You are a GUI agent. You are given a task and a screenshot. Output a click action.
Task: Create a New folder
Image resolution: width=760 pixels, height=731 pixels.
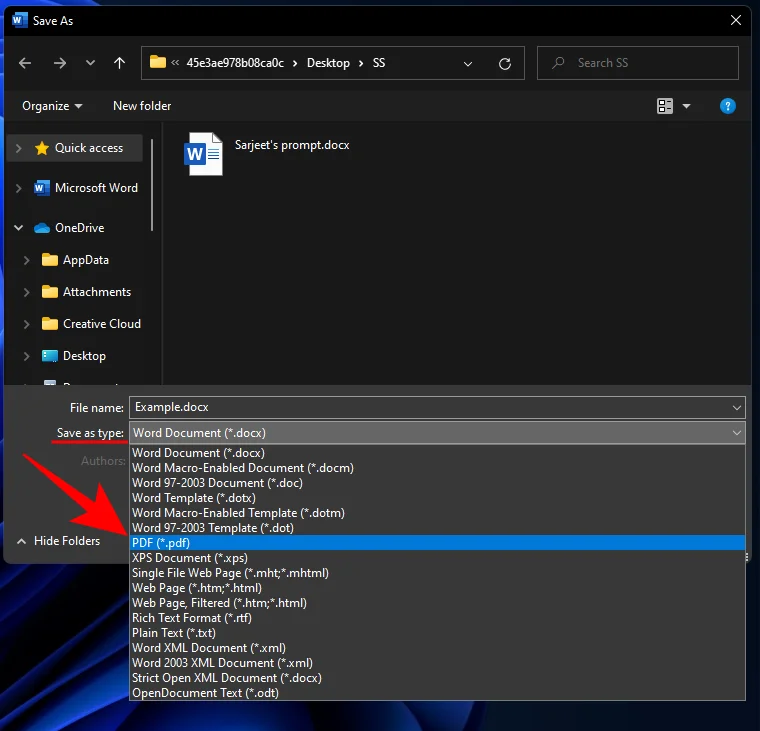(142, 106)
